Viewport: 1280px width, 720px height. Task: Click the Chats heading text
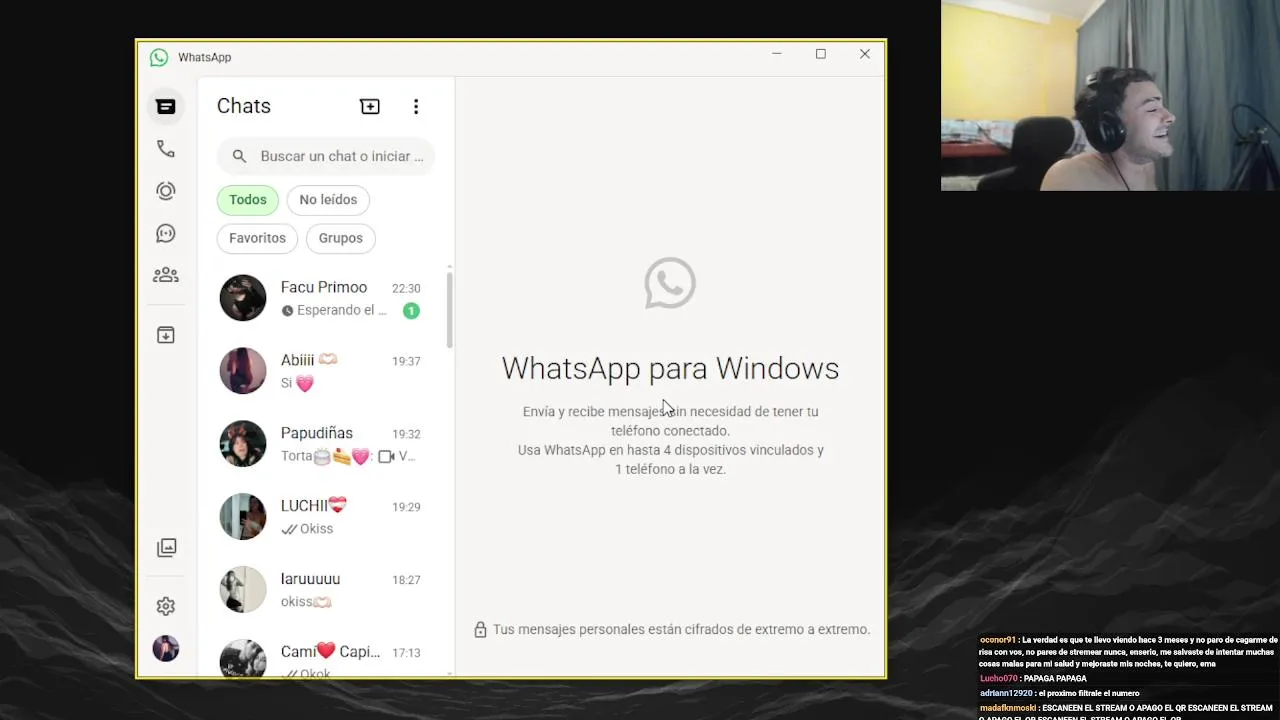(x=244, y=106)
